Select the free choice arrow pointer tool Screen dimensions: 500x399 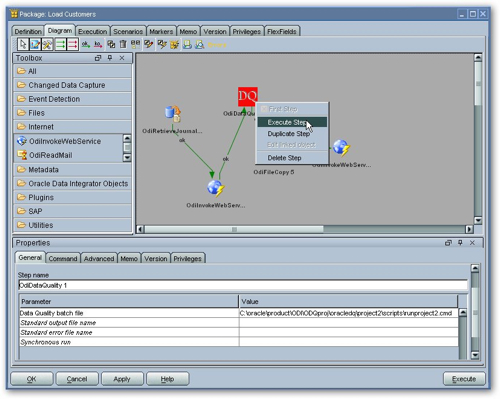(x=23, y=44)
